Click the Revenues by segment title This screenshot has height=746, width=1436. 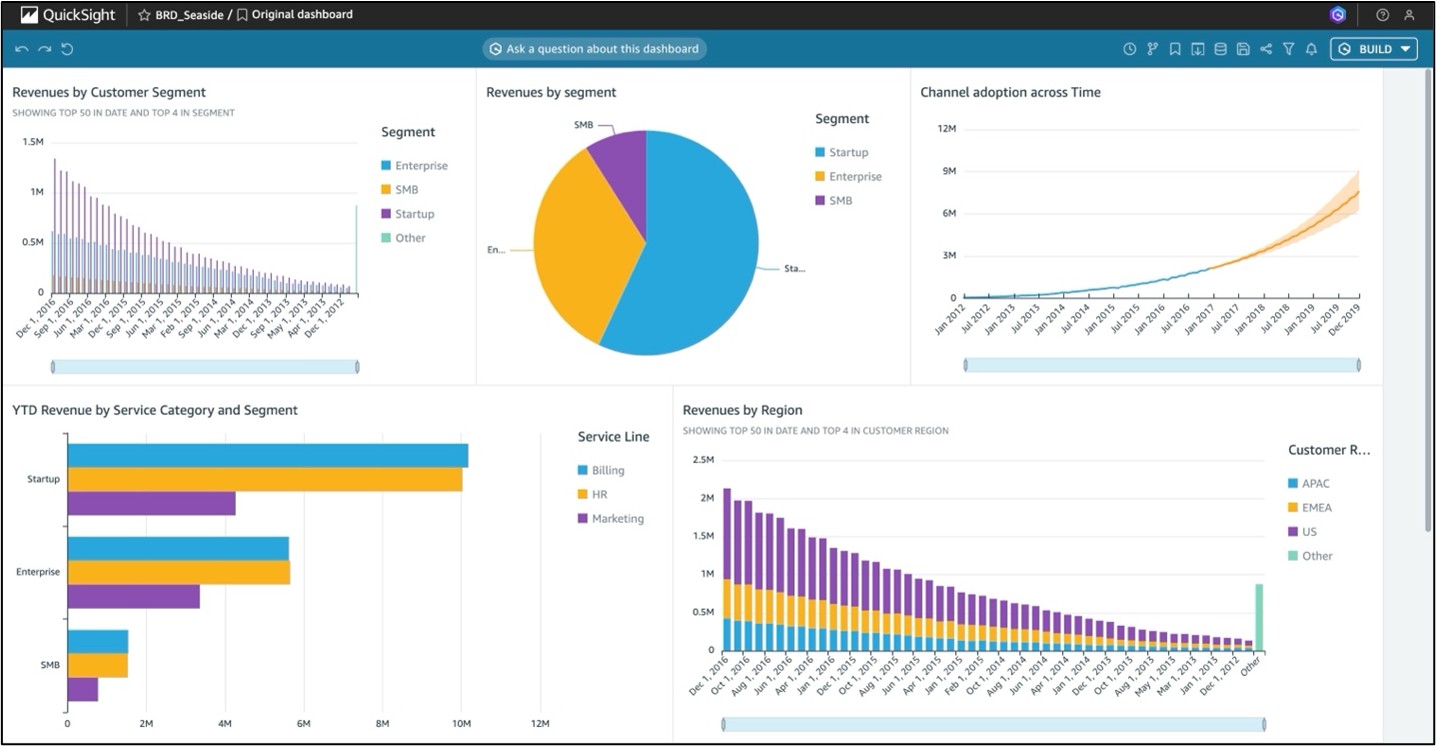[x=551, y=92]
